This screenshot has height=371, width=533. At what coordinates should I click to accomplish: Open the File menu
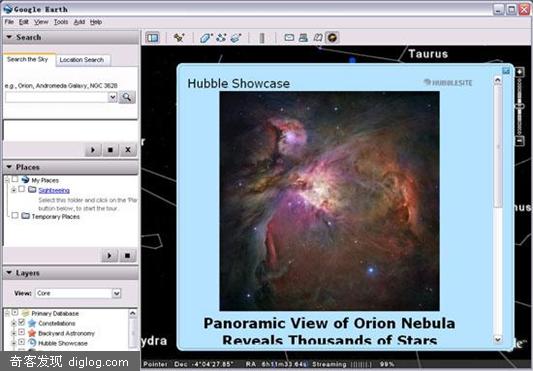click(x=9, y=22)
